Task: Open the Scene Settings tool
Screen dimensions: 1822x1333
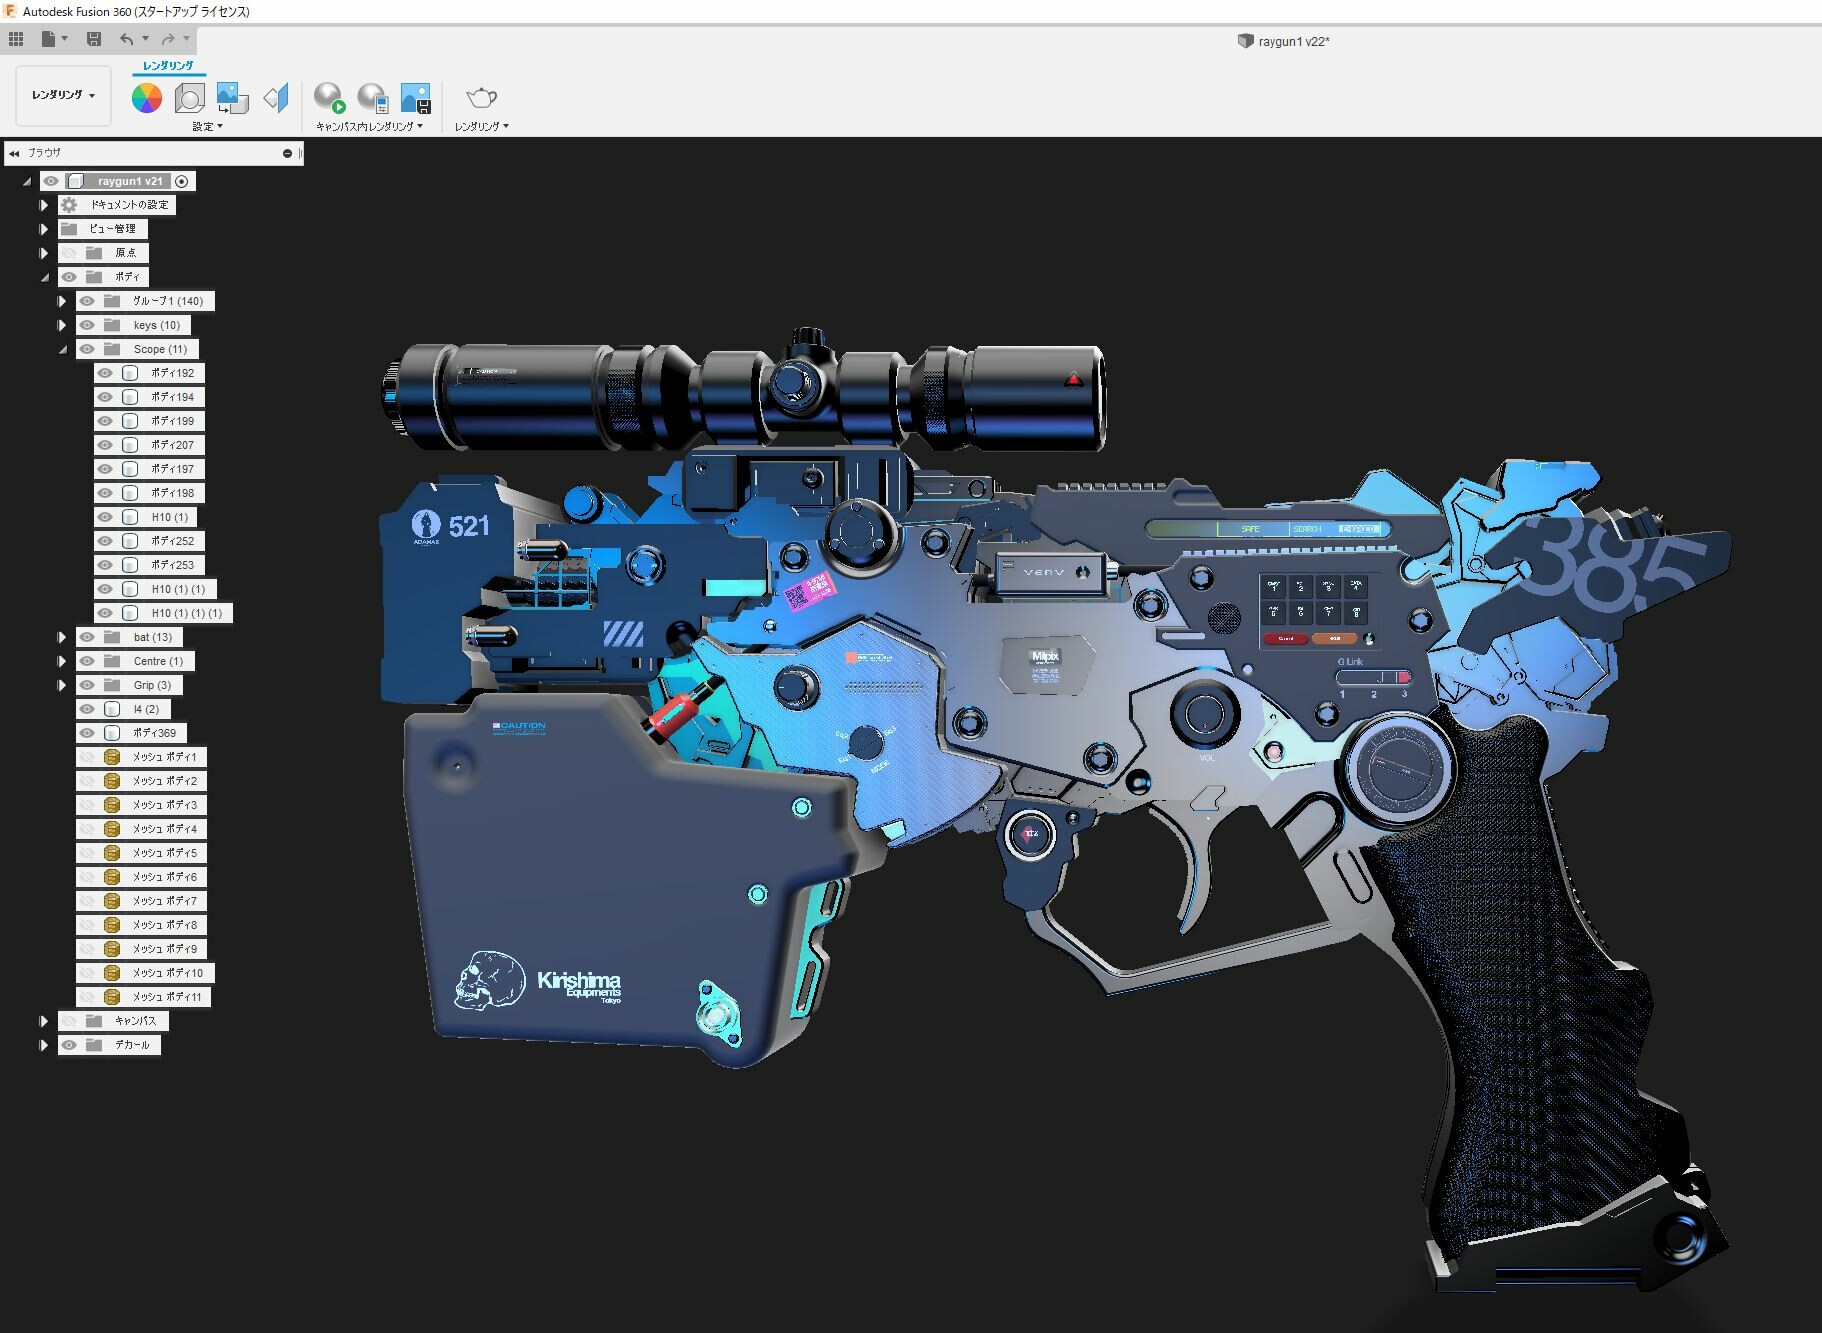Action: click(x=189, y=98)
